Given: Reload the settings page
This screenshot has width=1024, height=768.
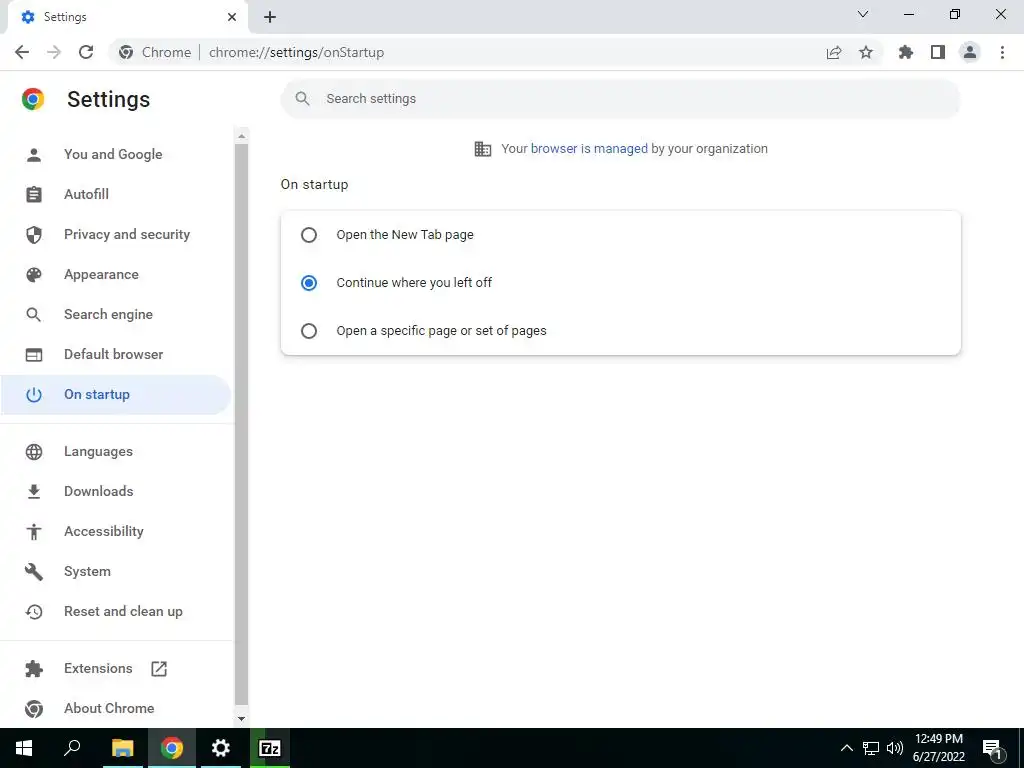Looking at the screenshot, I should click(x=86, y=52).
